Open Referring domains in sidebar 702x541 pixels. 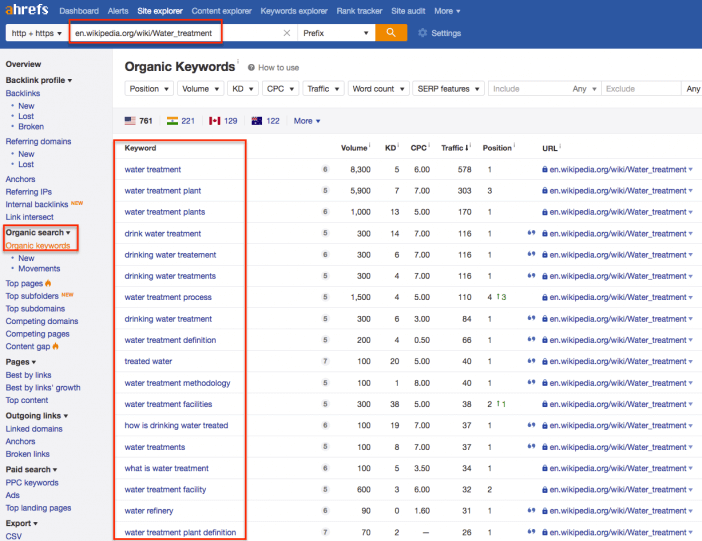(x=38, y=142)
